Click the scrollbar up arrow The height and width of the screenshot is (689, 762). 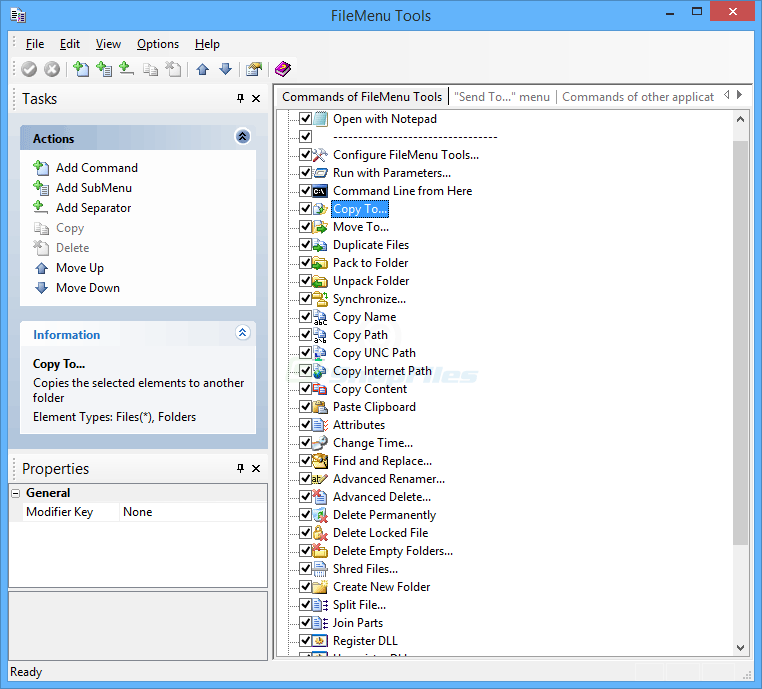[x=740, y=119]
